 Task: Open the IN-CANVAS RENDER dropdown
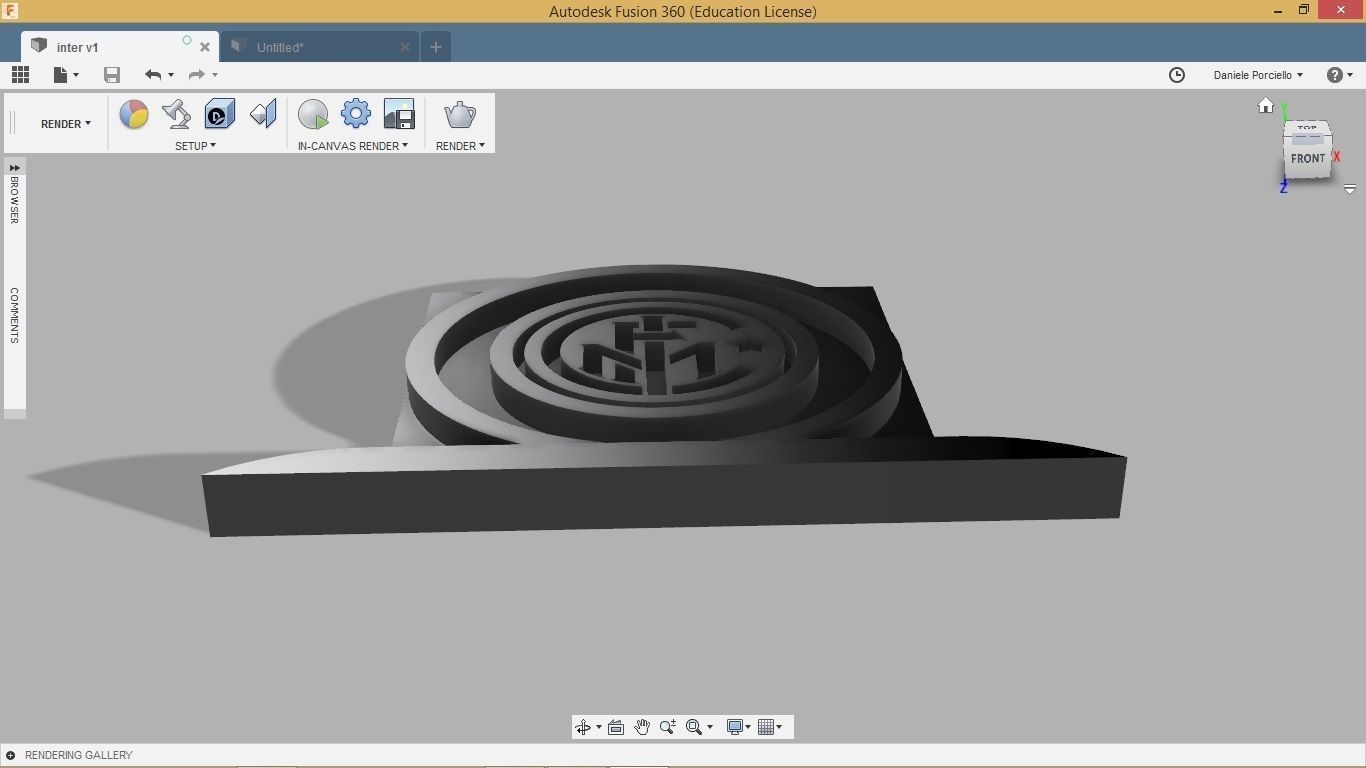[x=353, y=146]
